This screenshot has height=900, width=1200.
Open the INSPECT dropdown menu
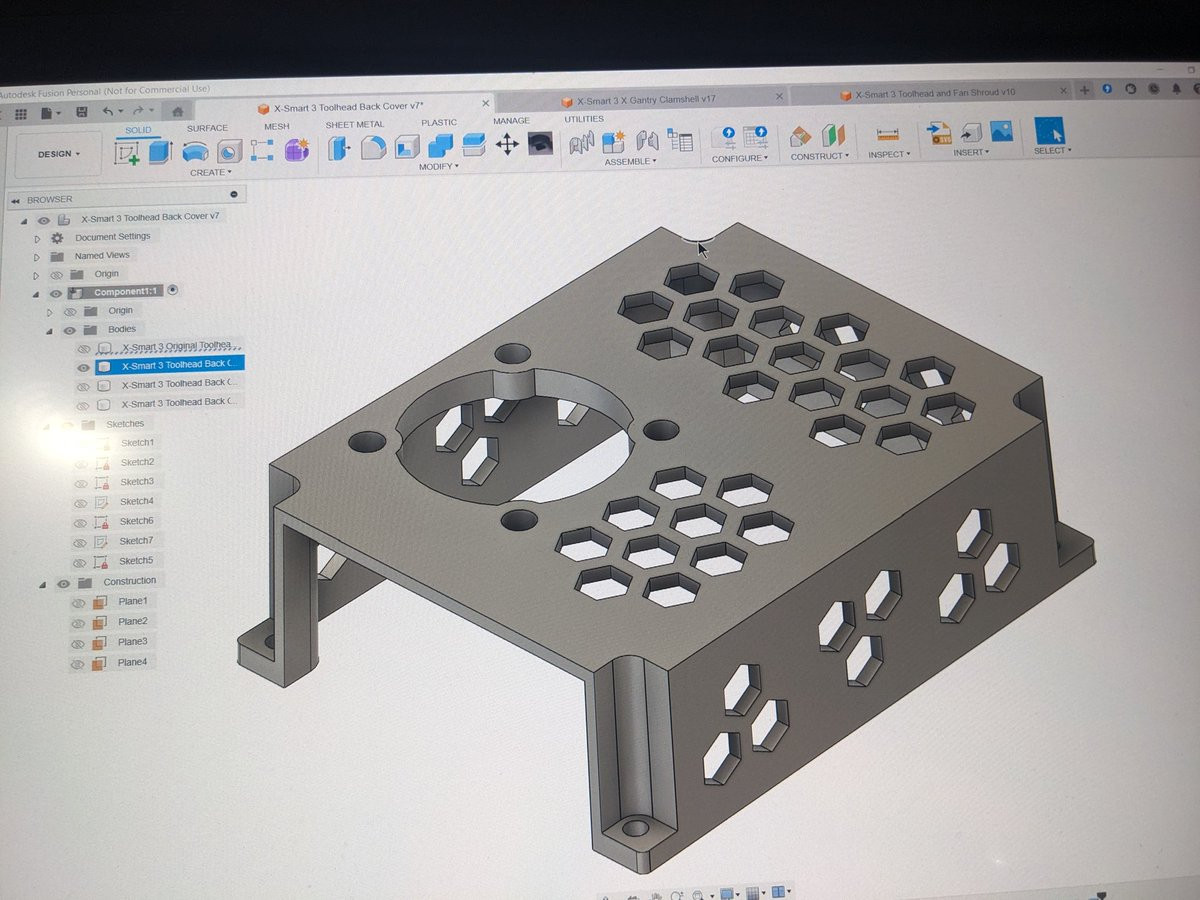[x=889, y=154]
